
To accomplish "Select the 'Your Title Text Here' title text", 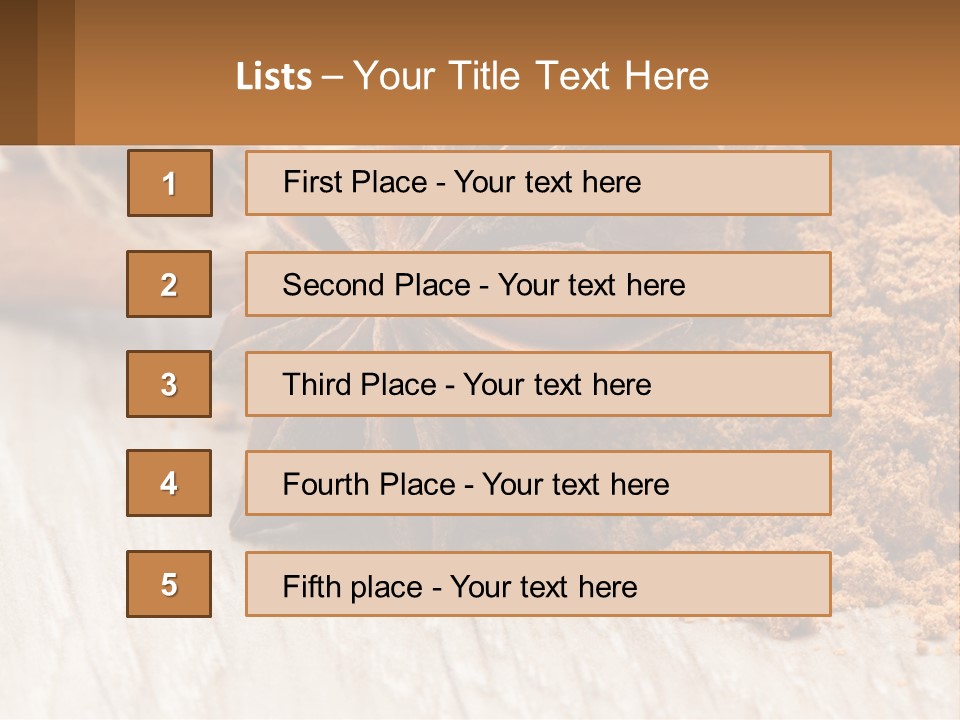I will point(531,76).
